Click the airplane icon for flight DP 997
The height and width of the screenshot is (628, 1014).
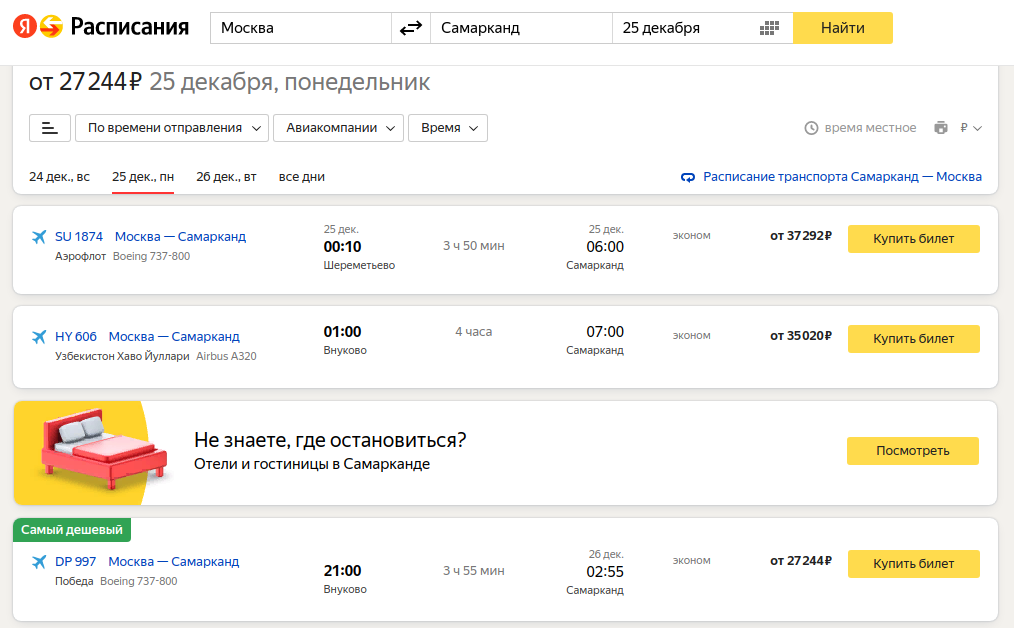click(39, 562)
